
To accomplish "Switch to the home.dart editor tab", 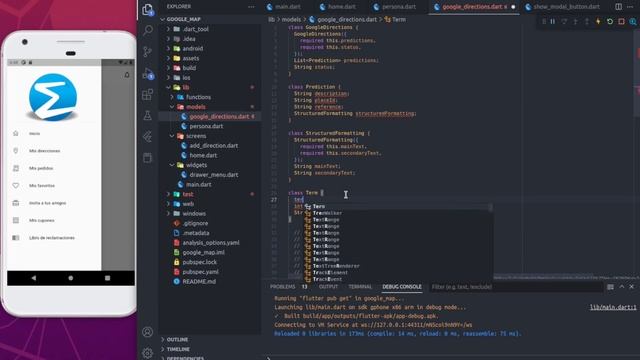I will (342, 7).
